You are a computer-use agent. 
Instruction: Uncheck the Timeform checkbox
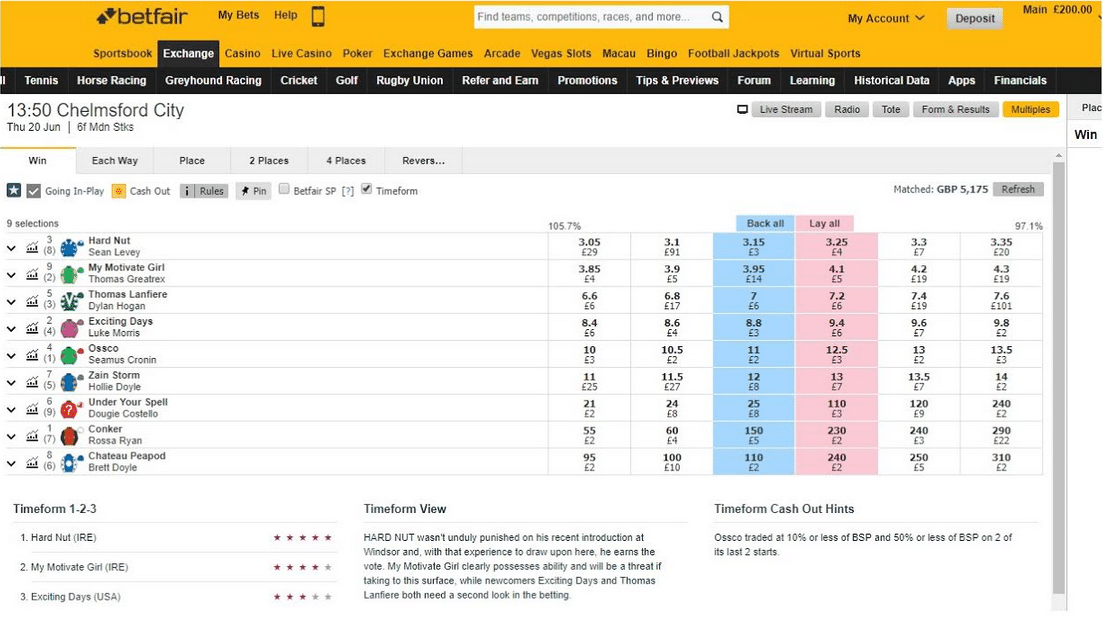click(366, 189)
